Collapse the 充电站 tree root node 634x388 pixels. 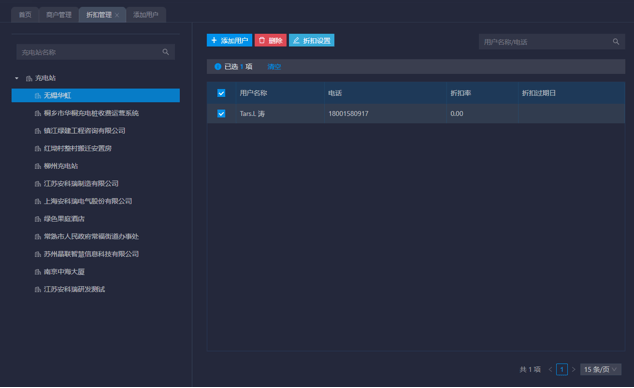pos(17,78)
